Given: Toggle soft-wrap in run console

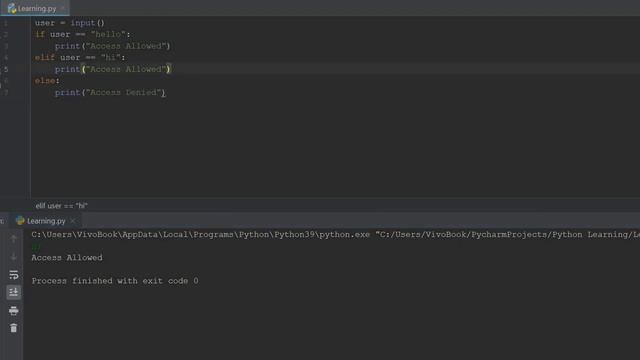Looking at the screenshot, I should coord(13,275).
